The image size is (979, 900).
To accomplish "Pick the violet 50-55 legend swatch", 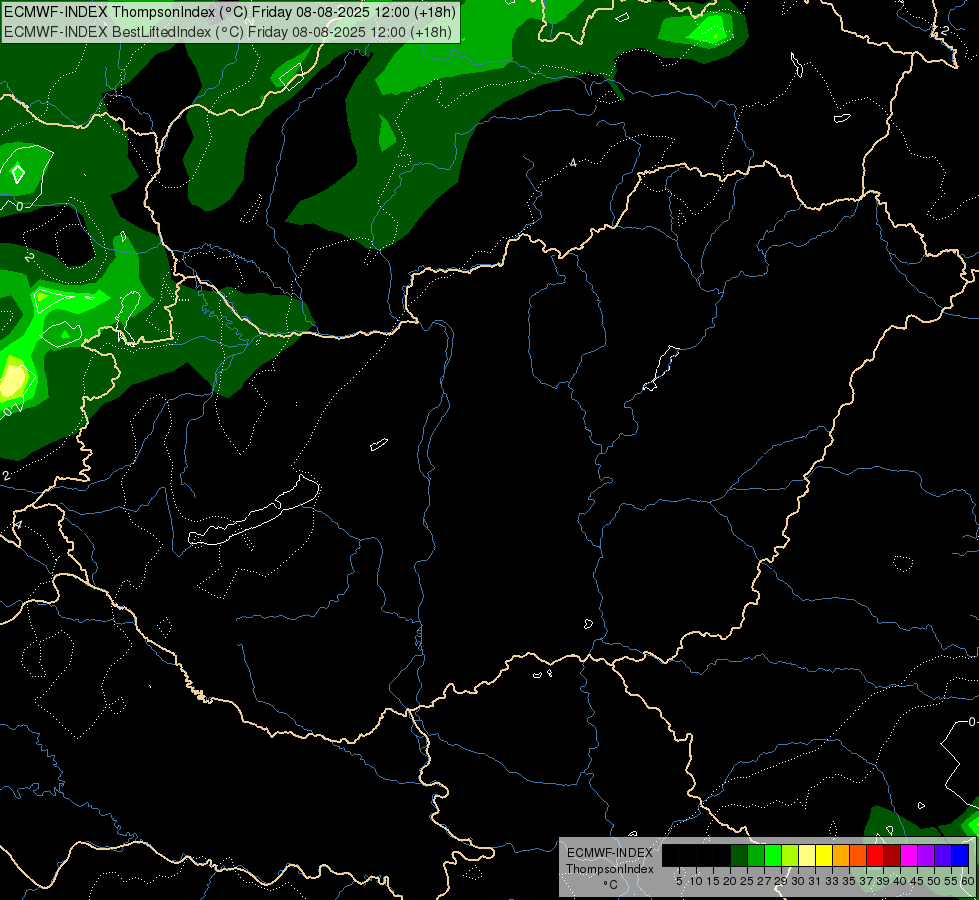I will (943, 855).
